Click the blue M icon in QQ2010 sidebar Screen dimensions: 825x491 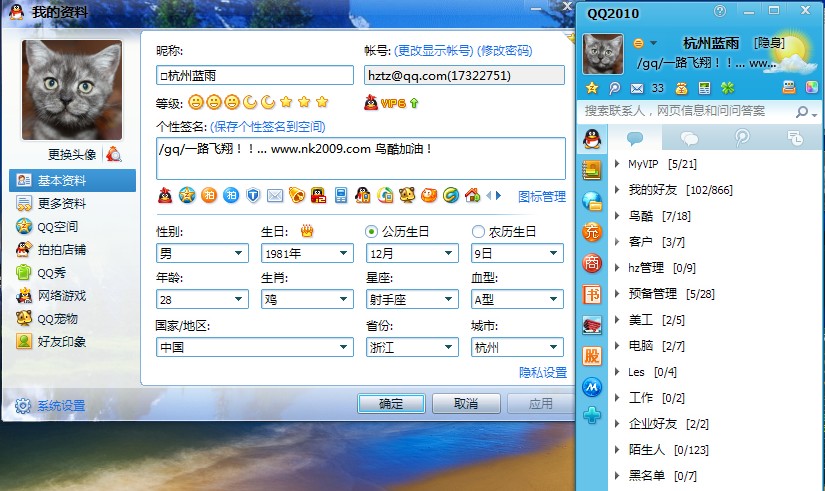tap(592, 387)
